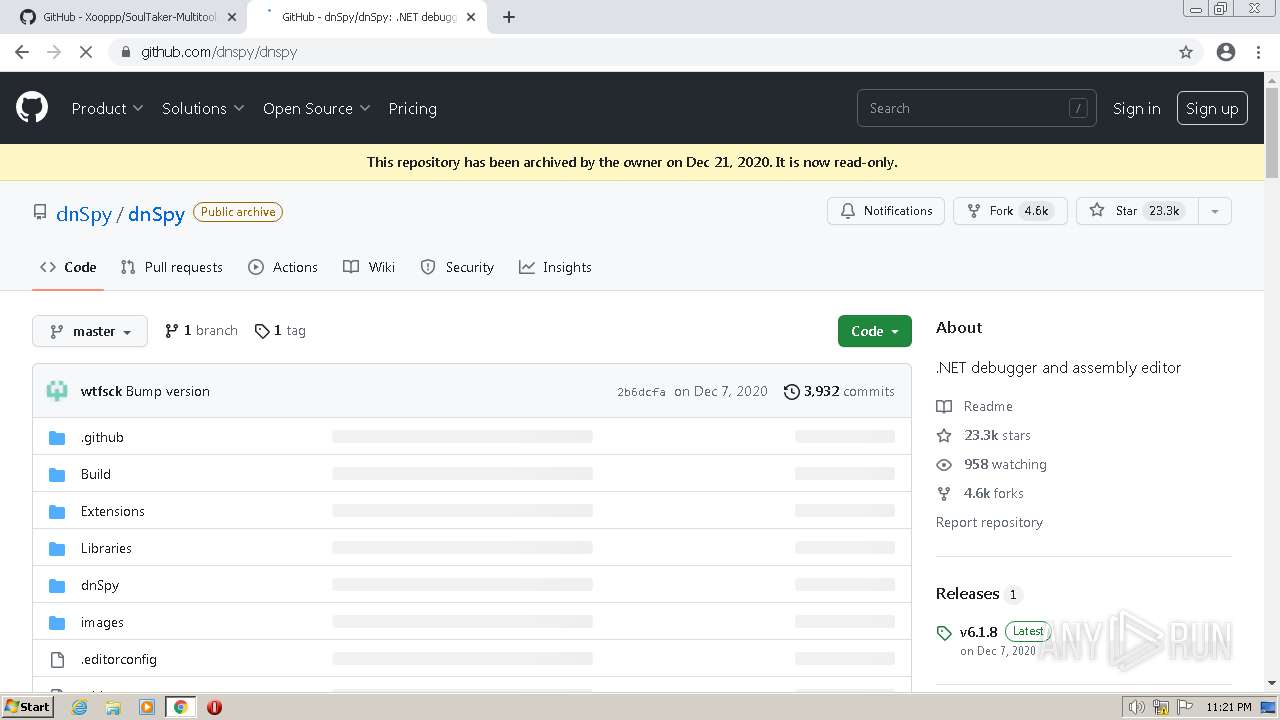Close the dnSpy GitHub tab
The height and width of the screenshot is (720, 1280).
point(471,17)
